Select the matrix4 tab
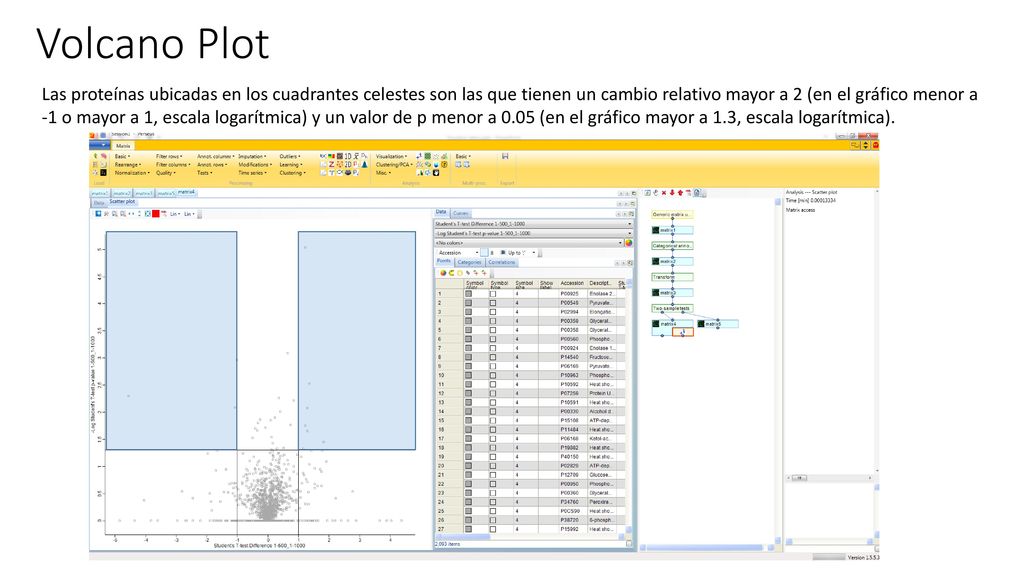The width and height of the screenshot is (1024, 576). pyautogui.click(x=186, y=193)
